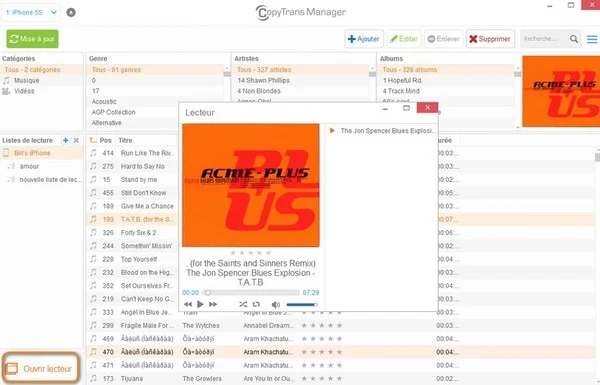Select The Jon Spencer Blues Explosion queue item
600x385 pixels.
pyautogui.click(x=382, y=131)
